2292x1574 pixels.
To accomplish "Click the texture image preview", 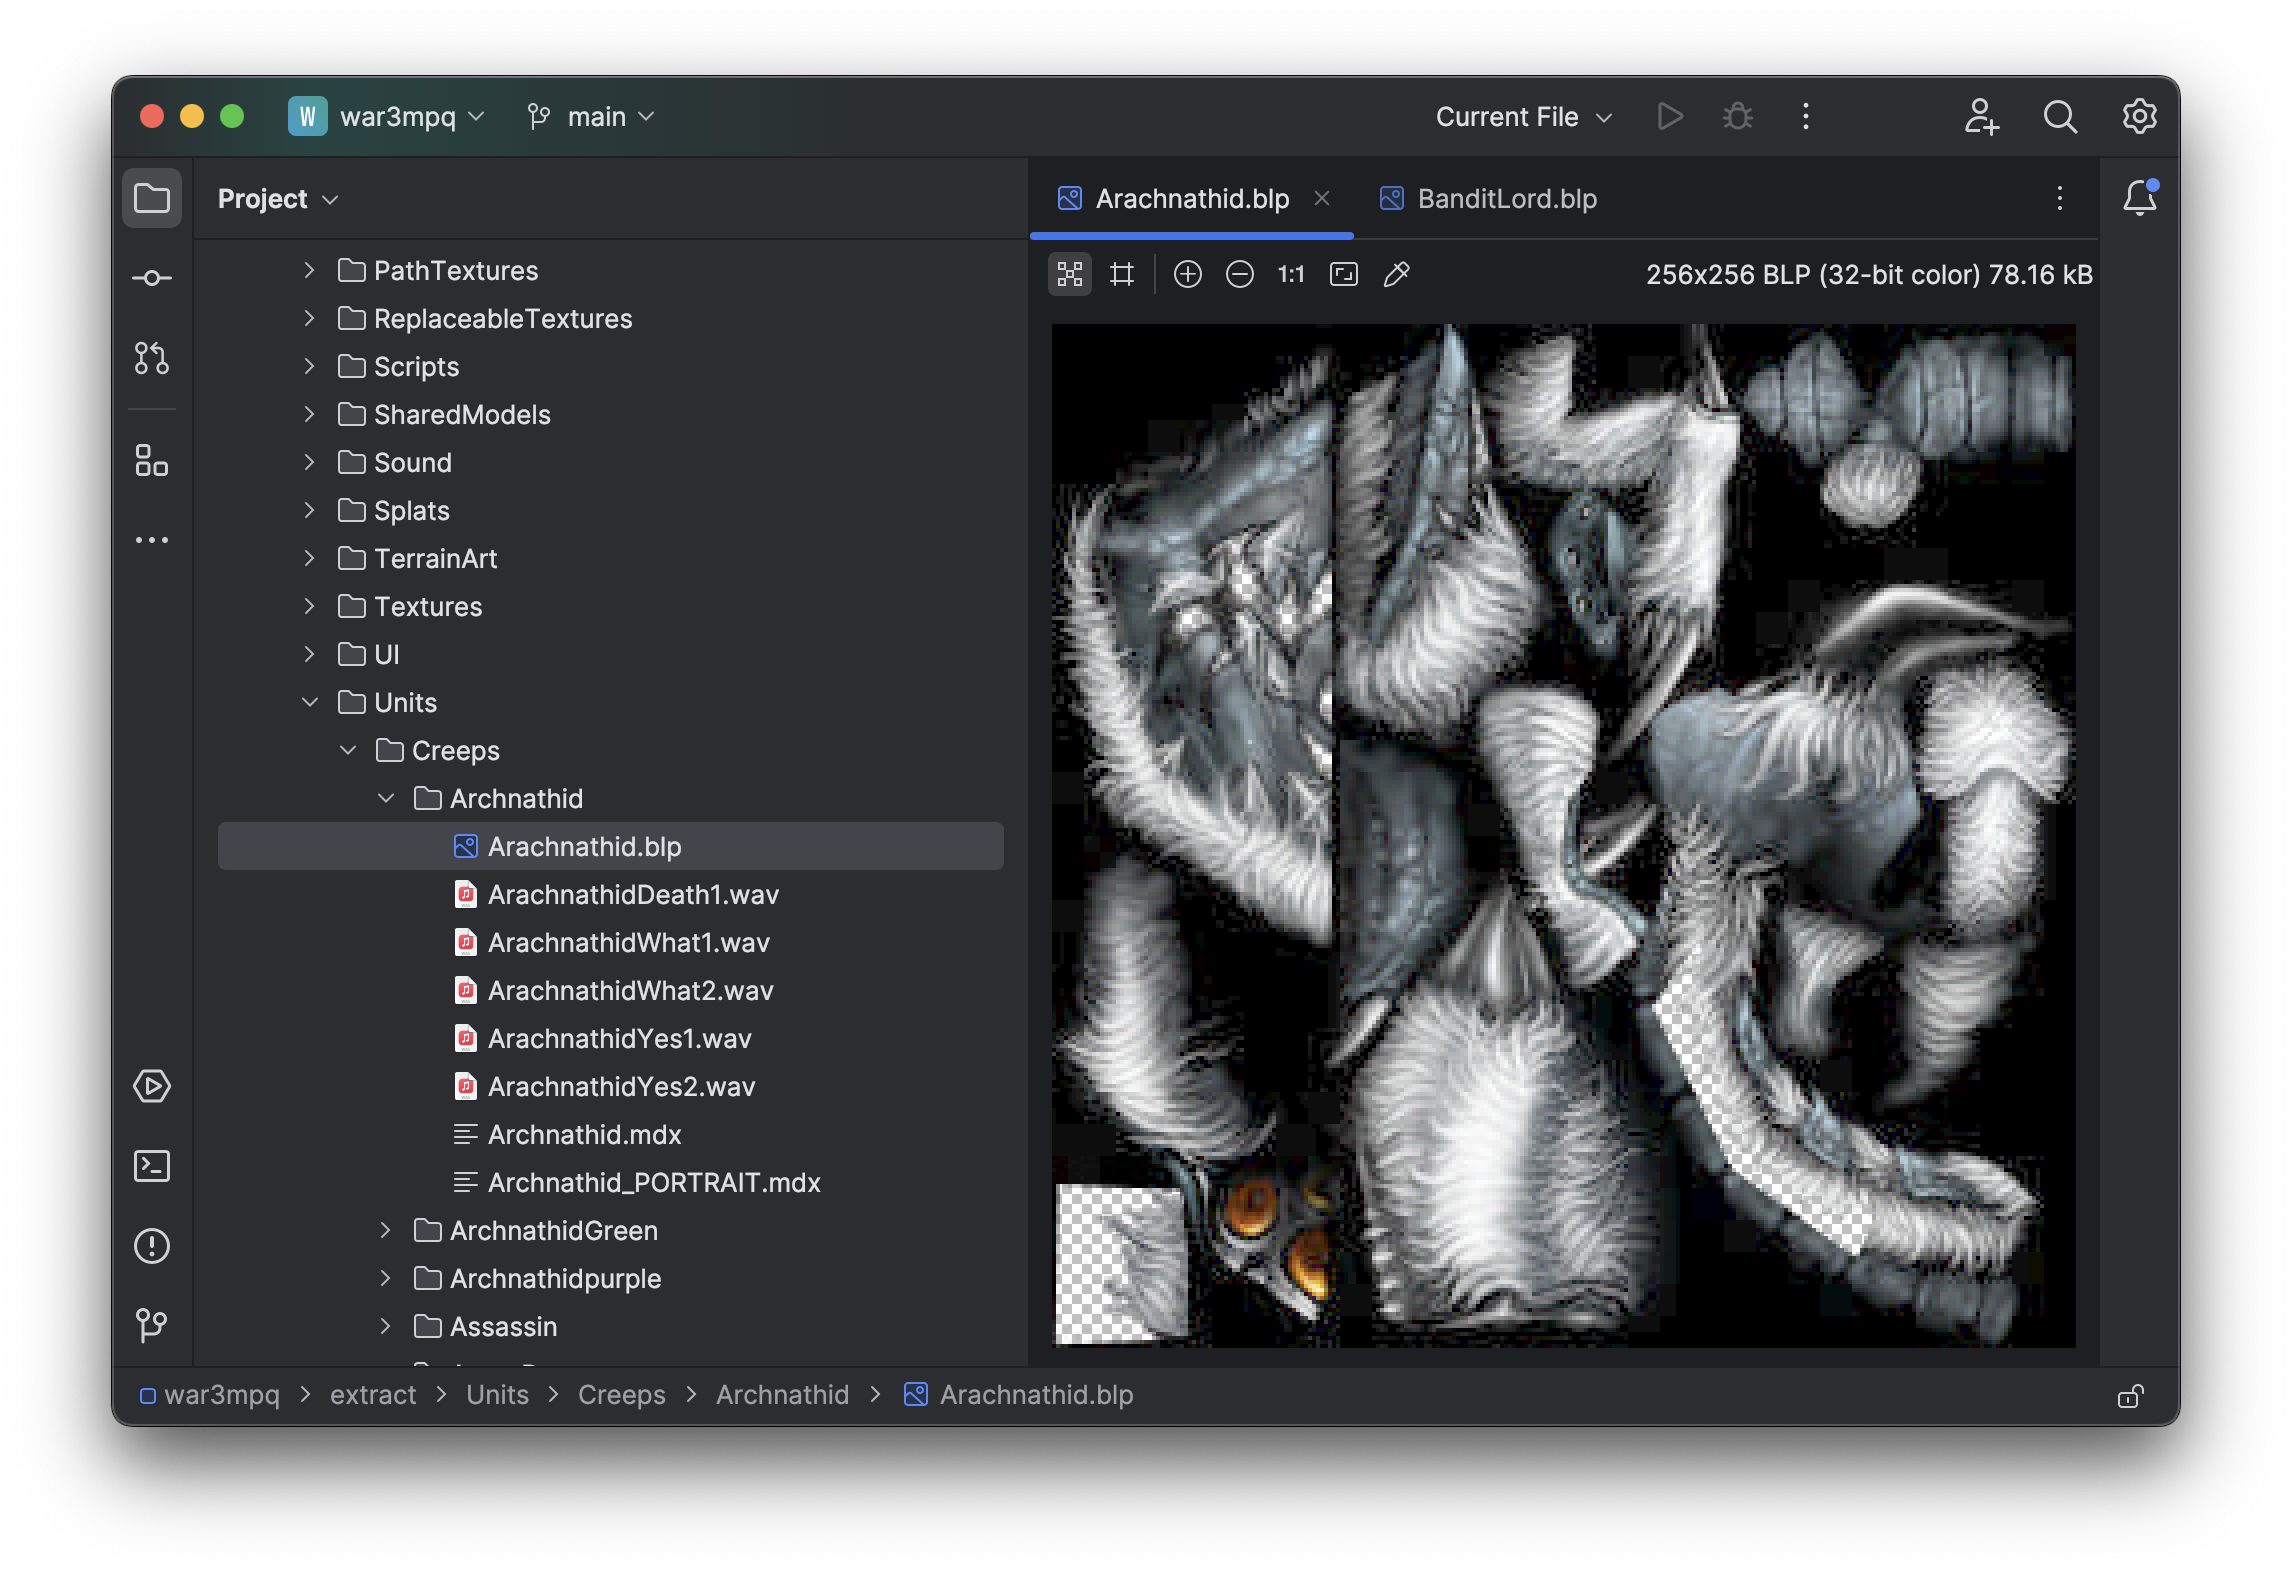I will click(x=1564, y=835).
